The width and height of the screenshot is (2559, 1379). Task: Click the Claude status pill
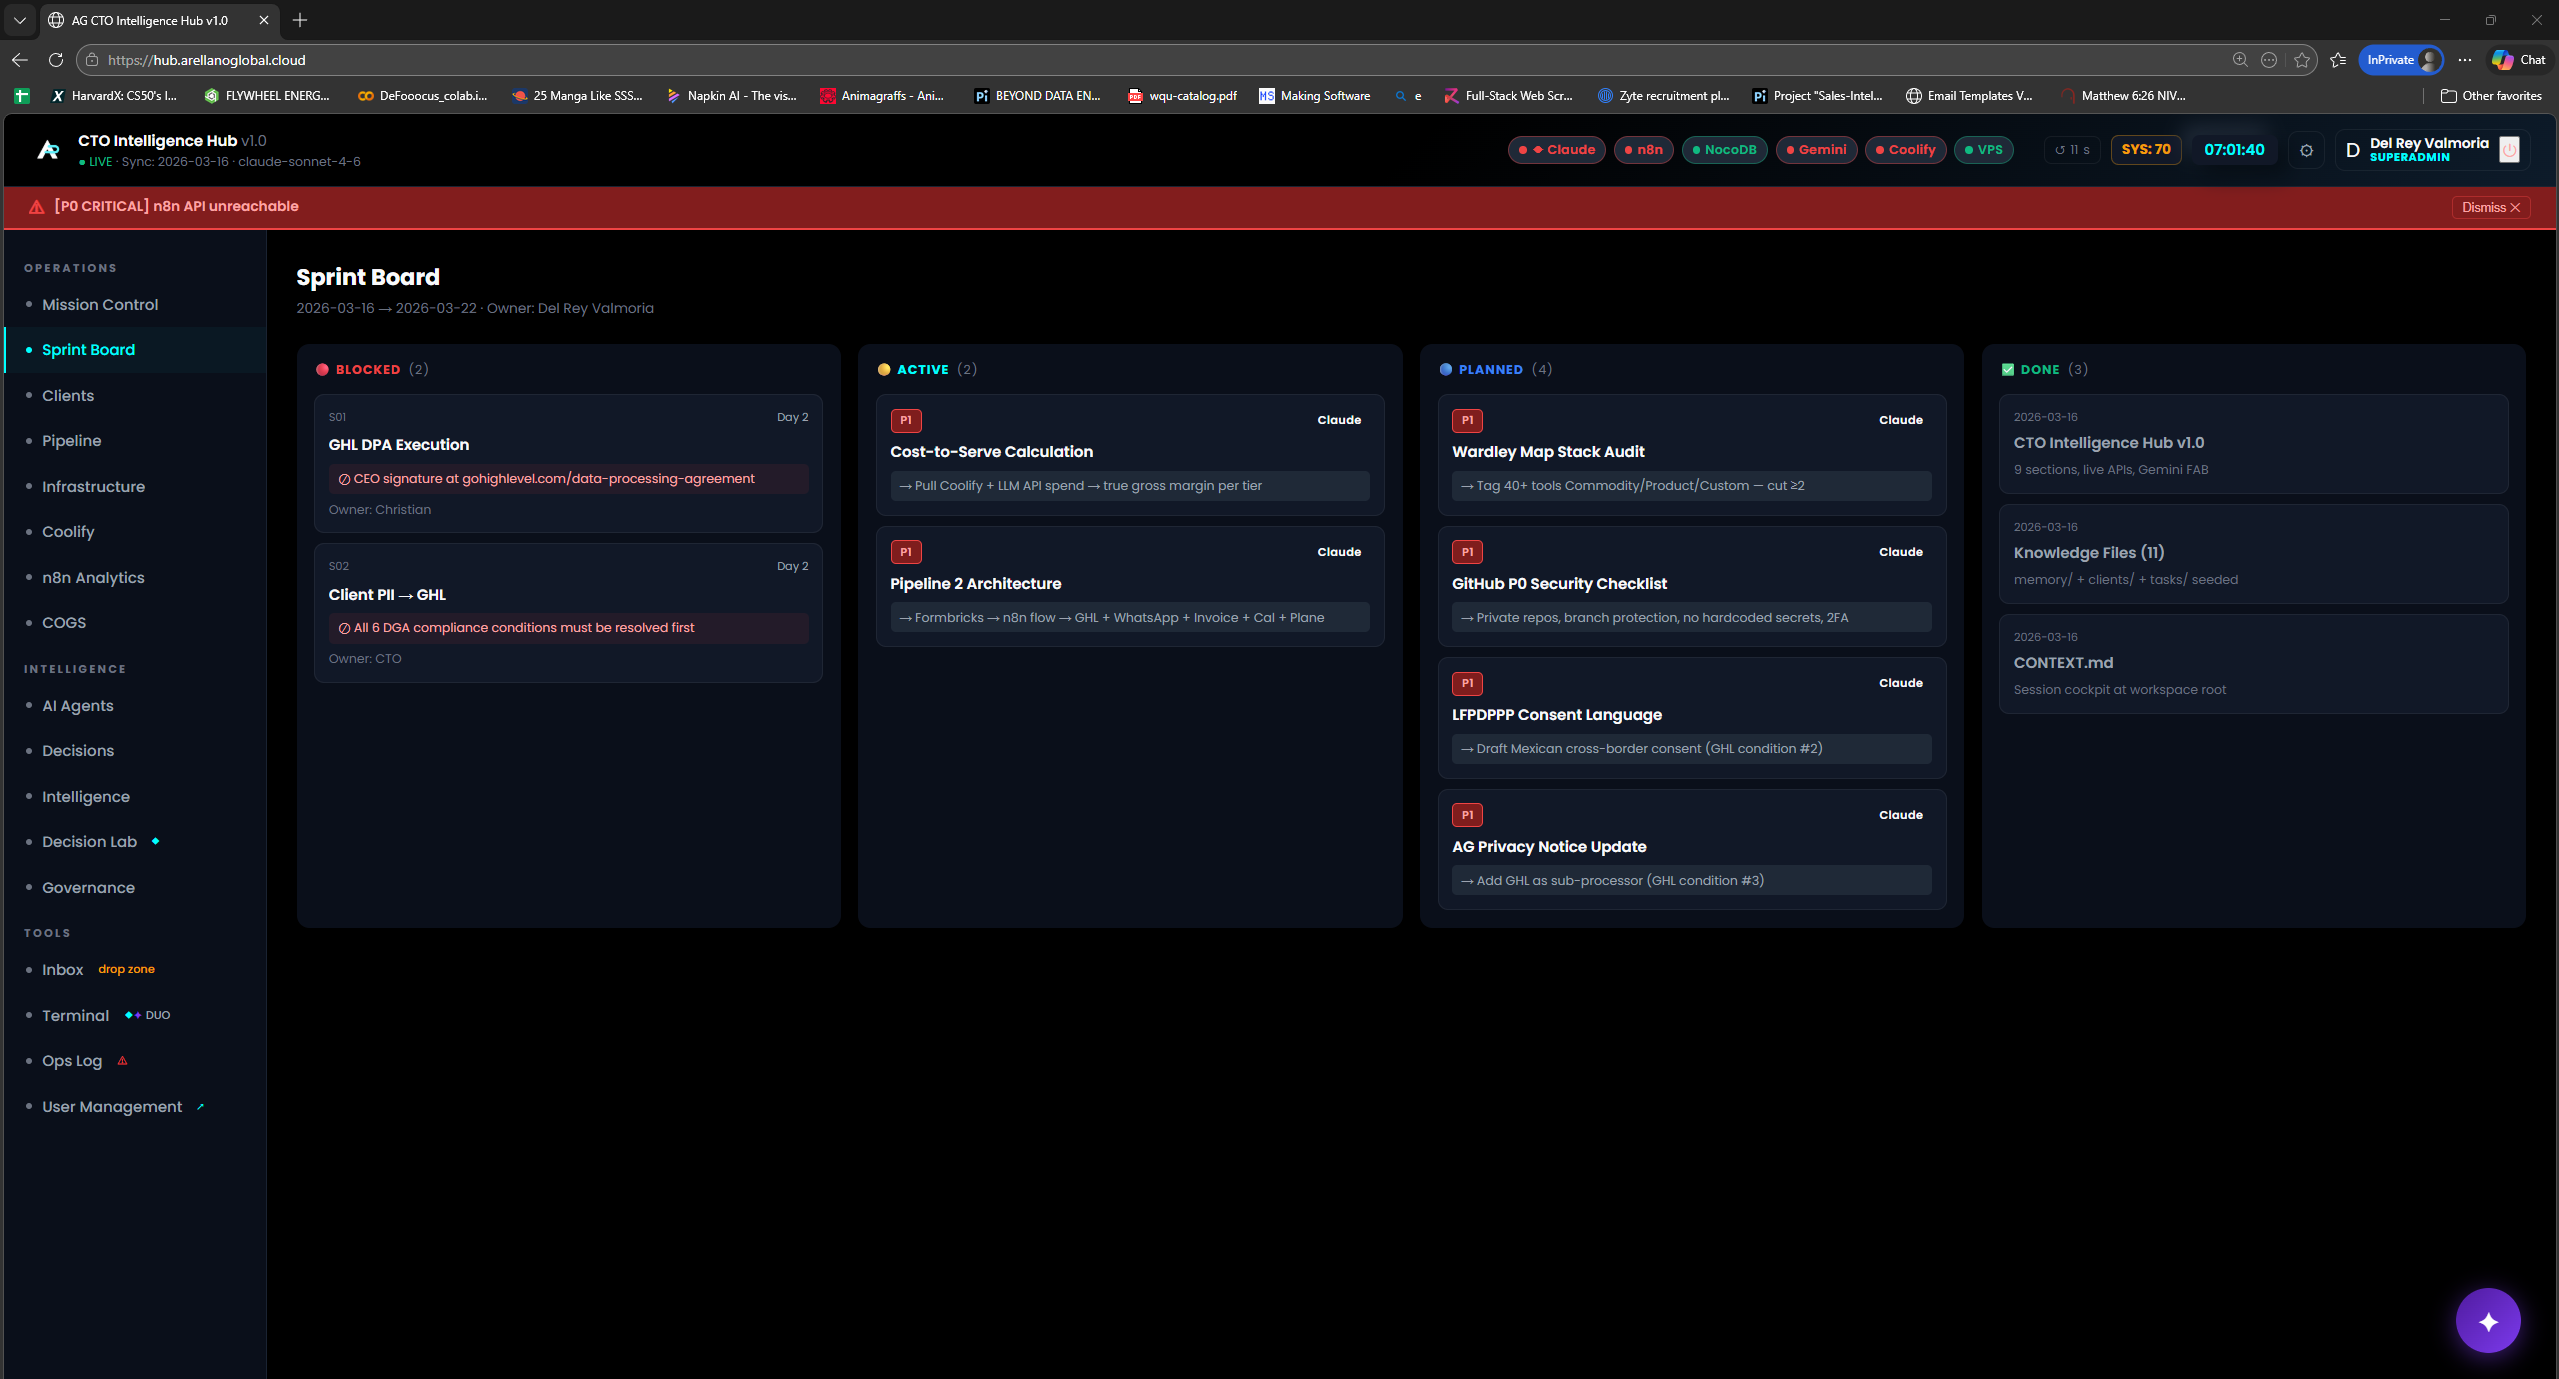pos(1556,150)
